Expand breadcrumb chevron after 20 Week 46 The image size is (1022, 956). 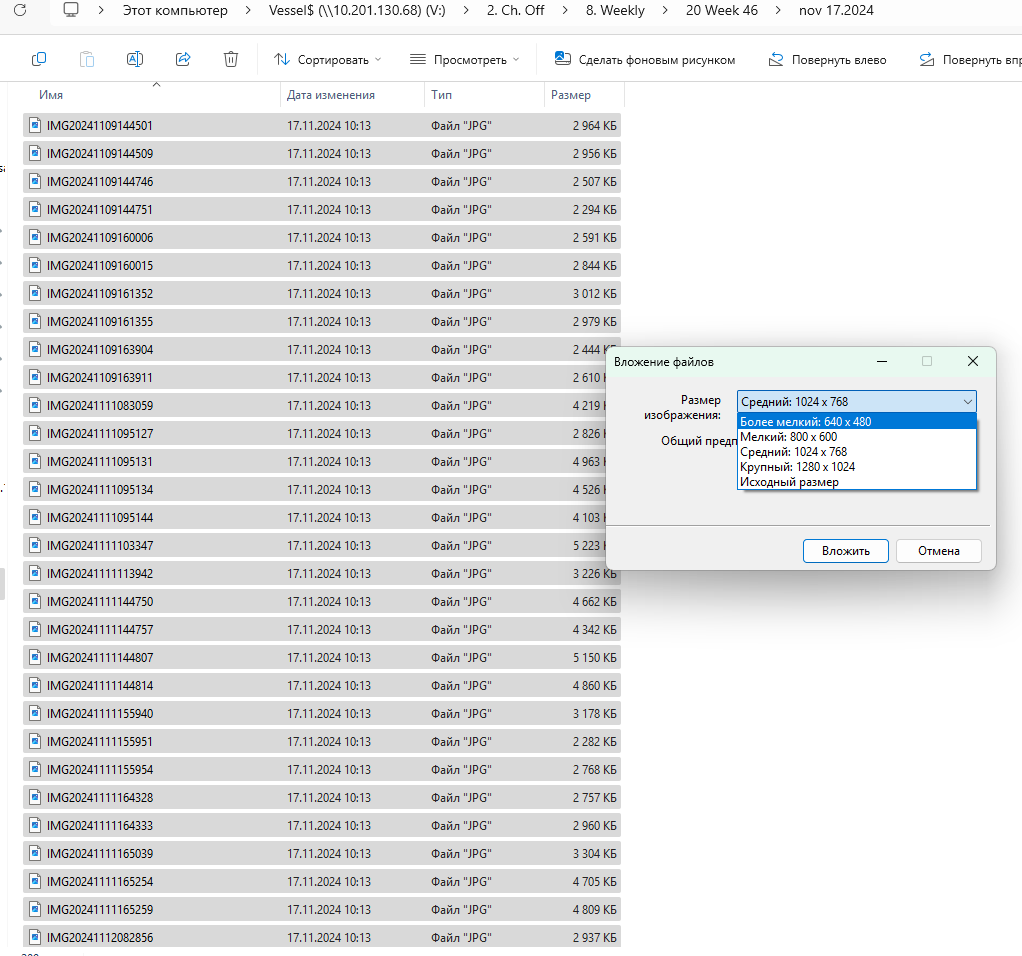[778, 10]
